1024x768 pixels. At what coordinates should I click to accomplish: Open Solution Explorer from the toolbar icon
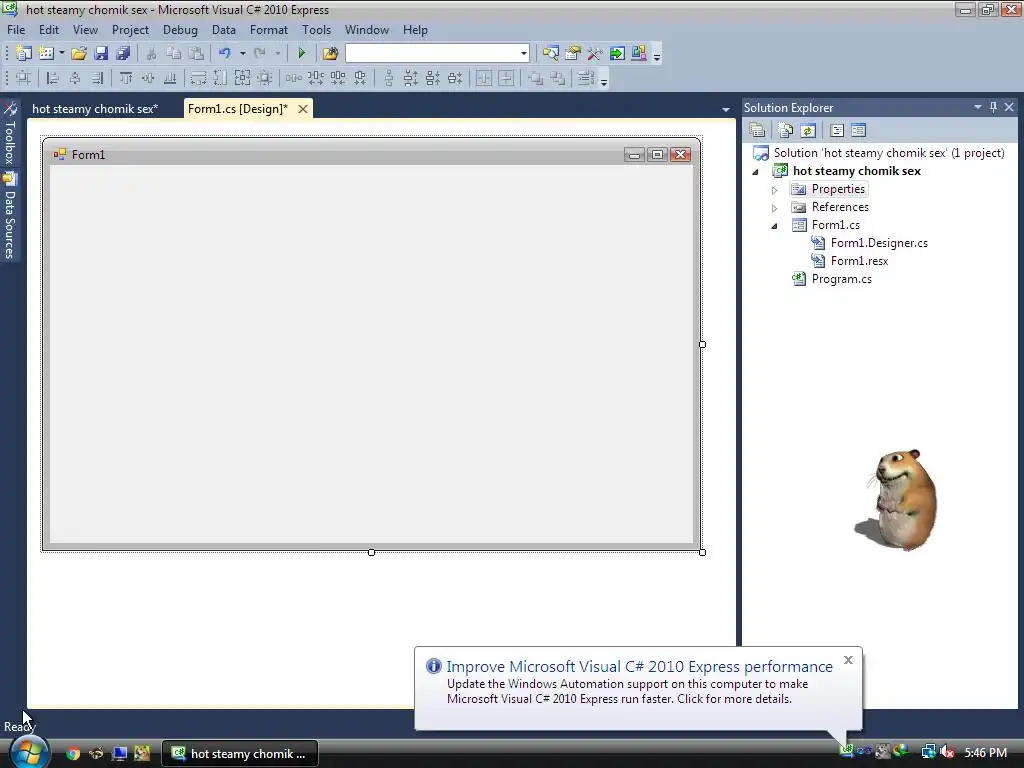551,53
